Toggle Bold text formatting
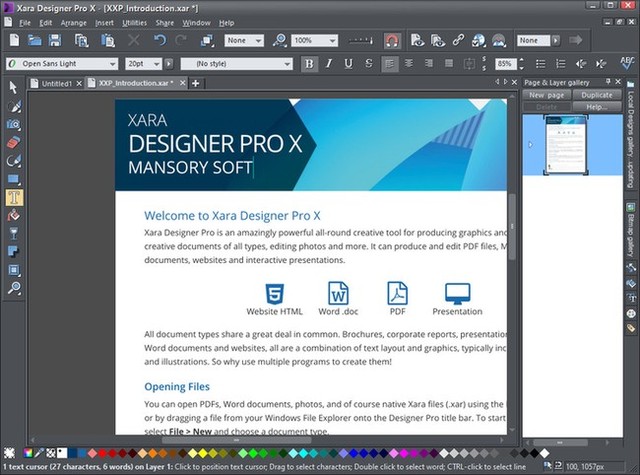Viewport: 640px width, 475px height. coord(309,63)
